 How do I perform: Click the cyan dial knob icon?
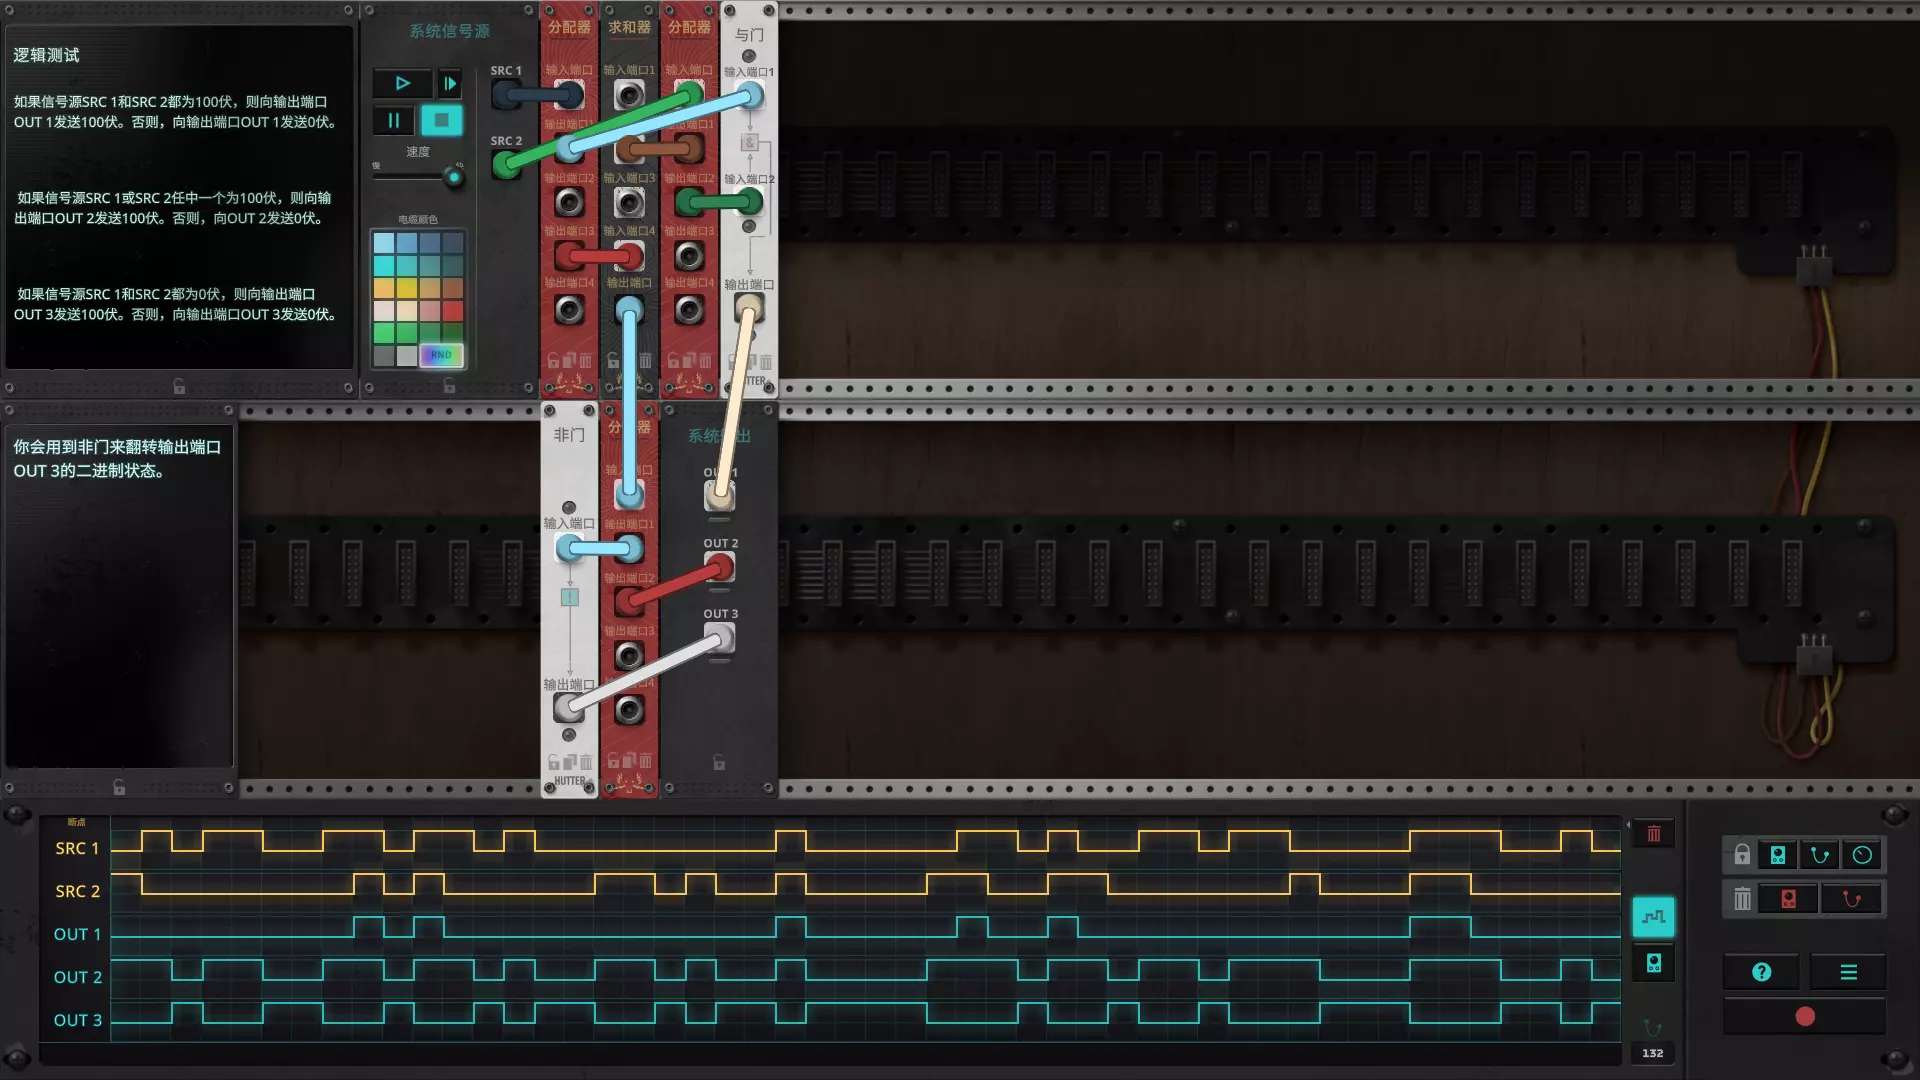(1862, 855)
